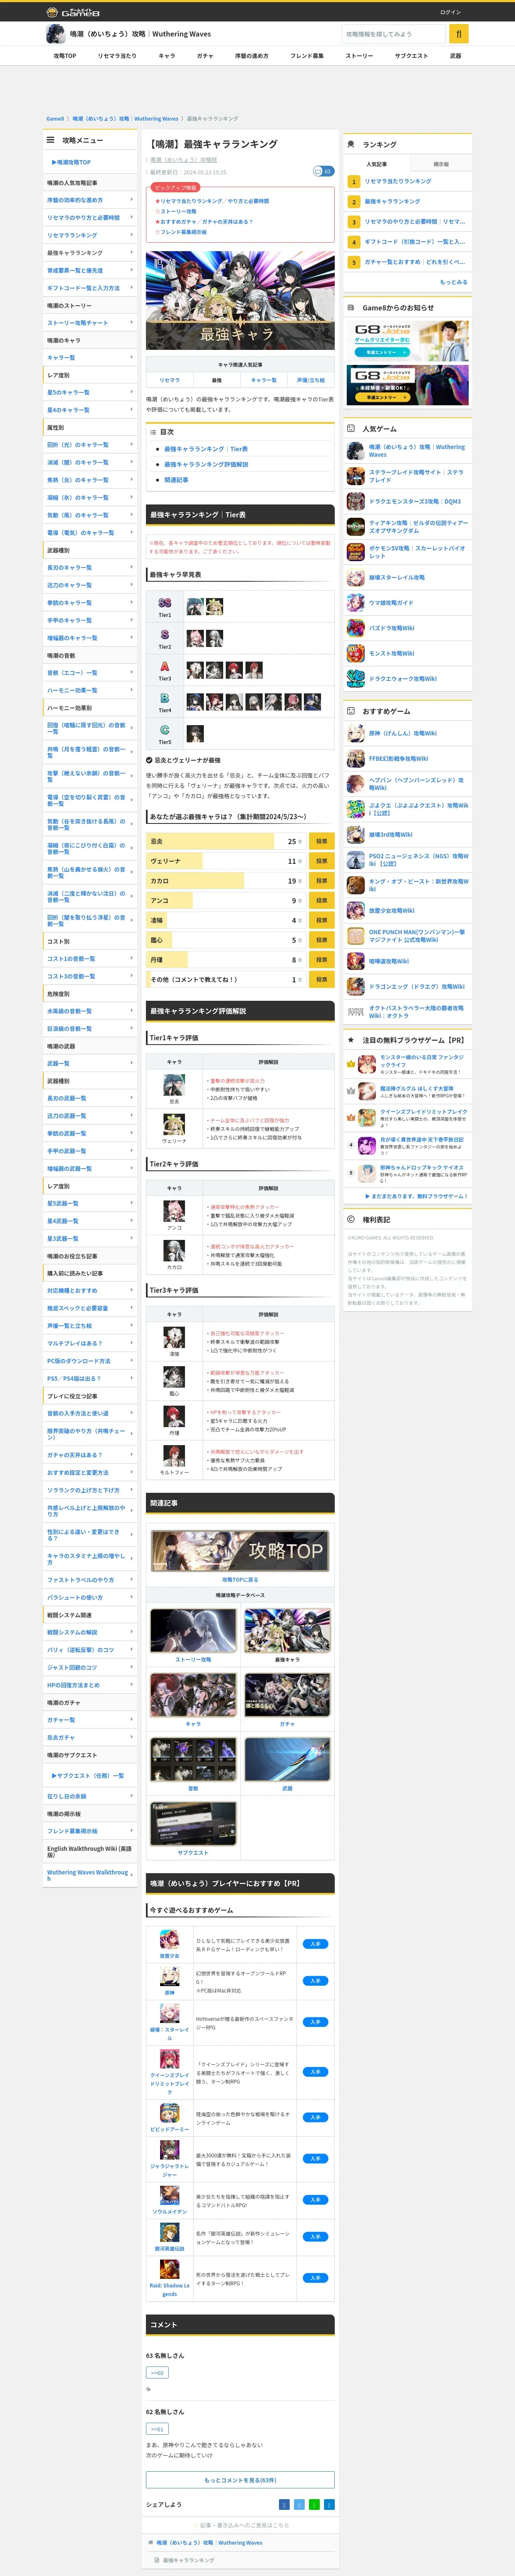Click inside the 攻略情報 search field
The width and height of the screenshot is (515, 2576).
(394, 33)
